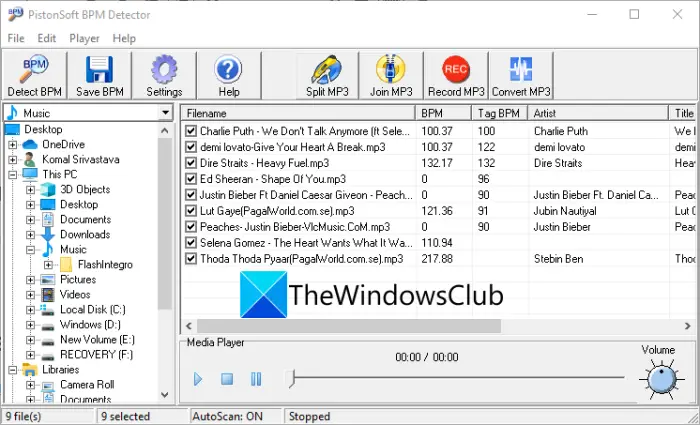Viewport: 700px width, 425px height.
Task: Expand the OneDrive tree node
Action: [x=12, y=145]
